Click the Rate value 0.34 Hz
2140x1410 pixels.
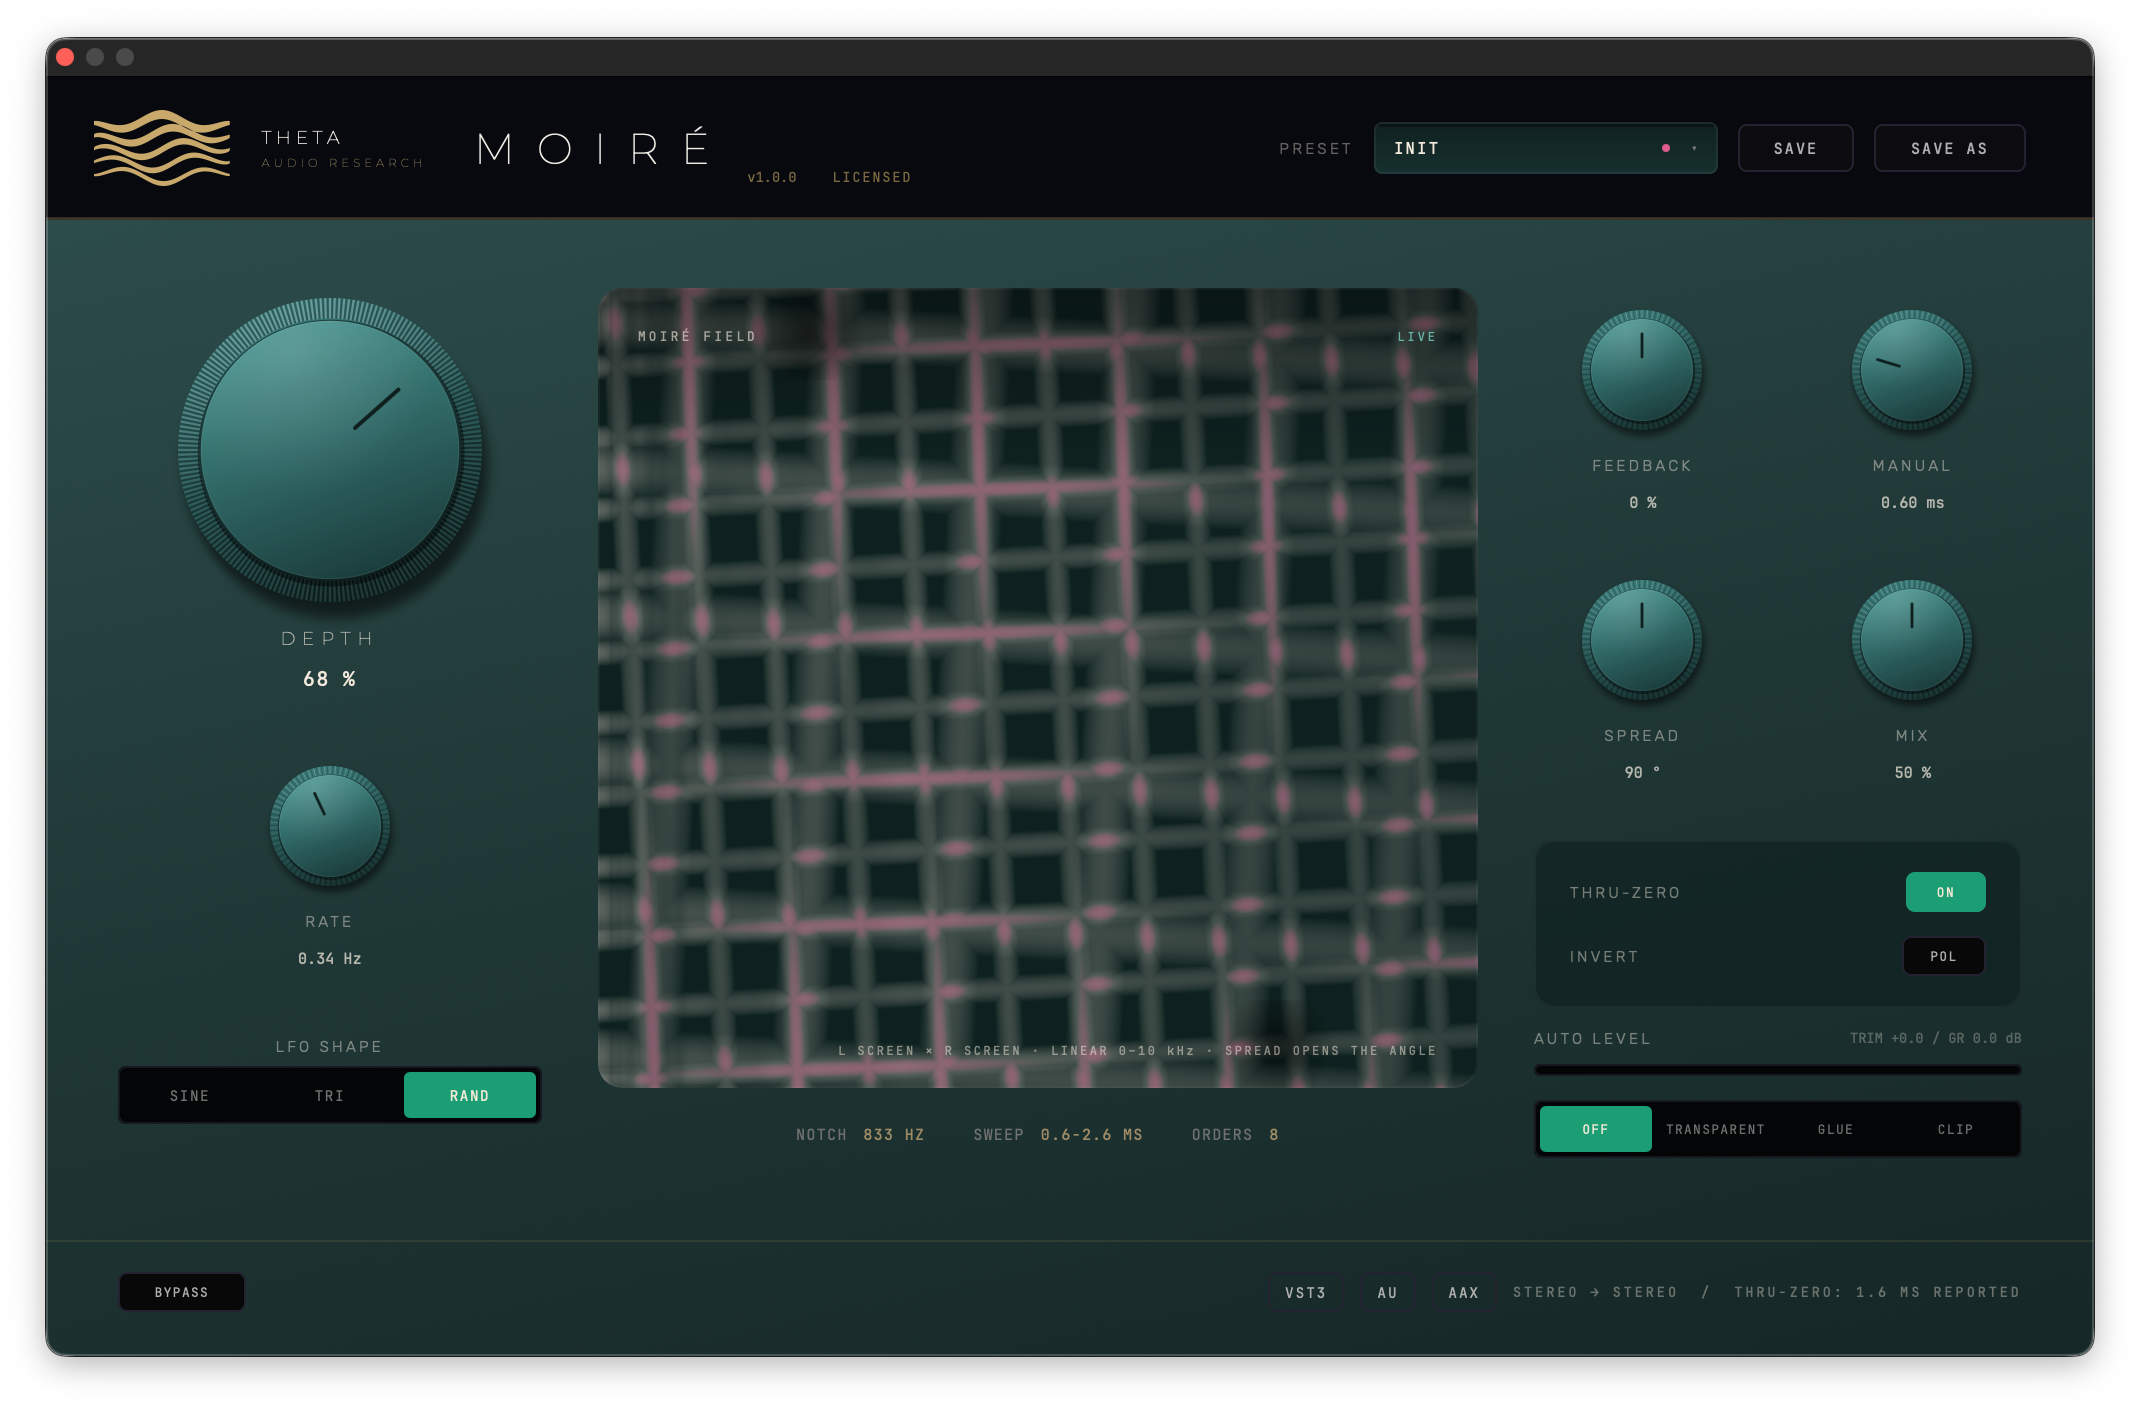click(x=330, y=958)
